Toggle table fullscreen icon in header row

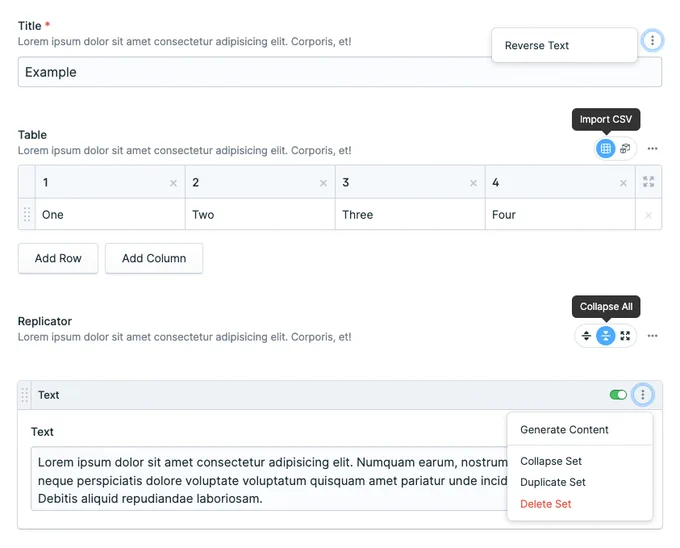[x=648, y=182]
